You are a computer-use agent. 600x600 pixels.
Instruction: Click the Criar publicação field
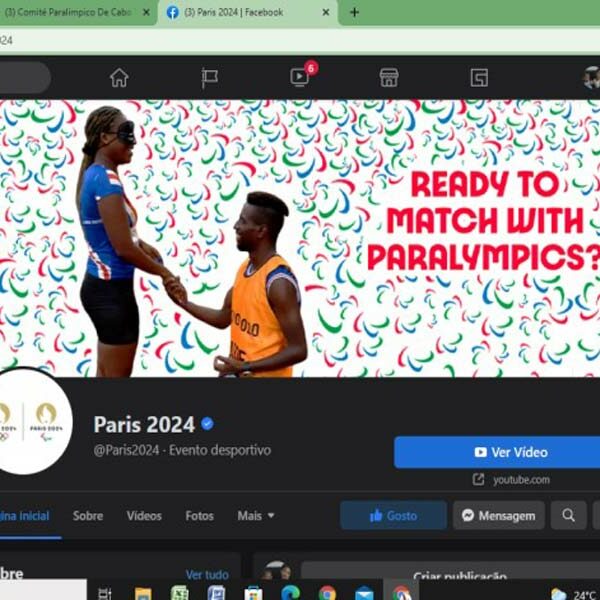[x=450, y=572]
